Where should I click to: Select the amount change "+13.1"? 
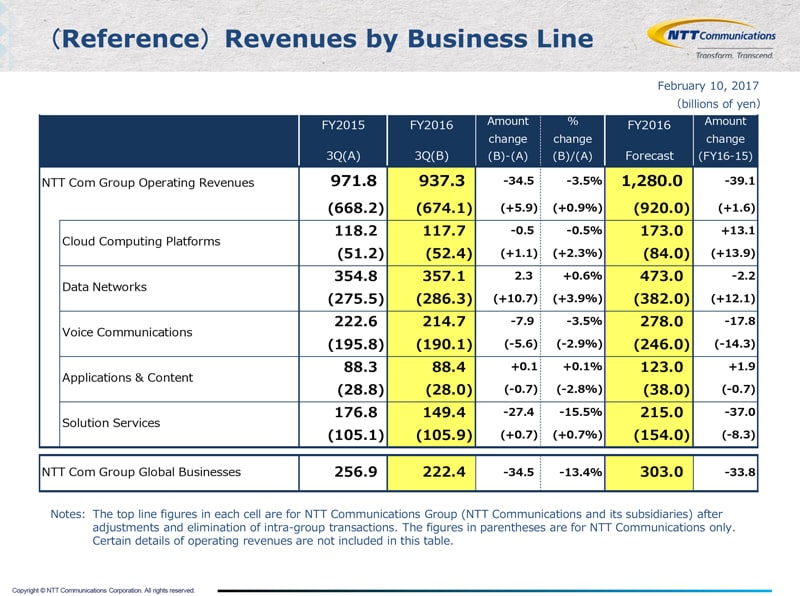738,231
